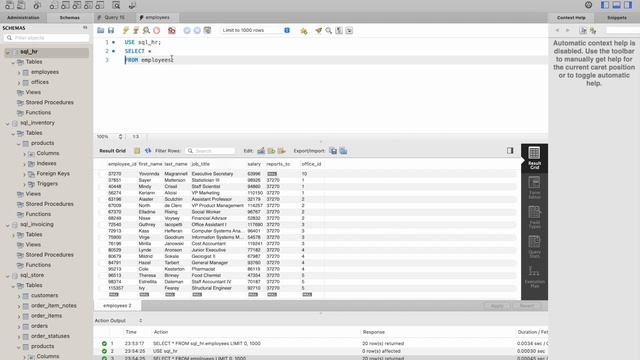Expand the offices table node
Viewport: 640px width, 360px height.
click(x=19, y=82)
